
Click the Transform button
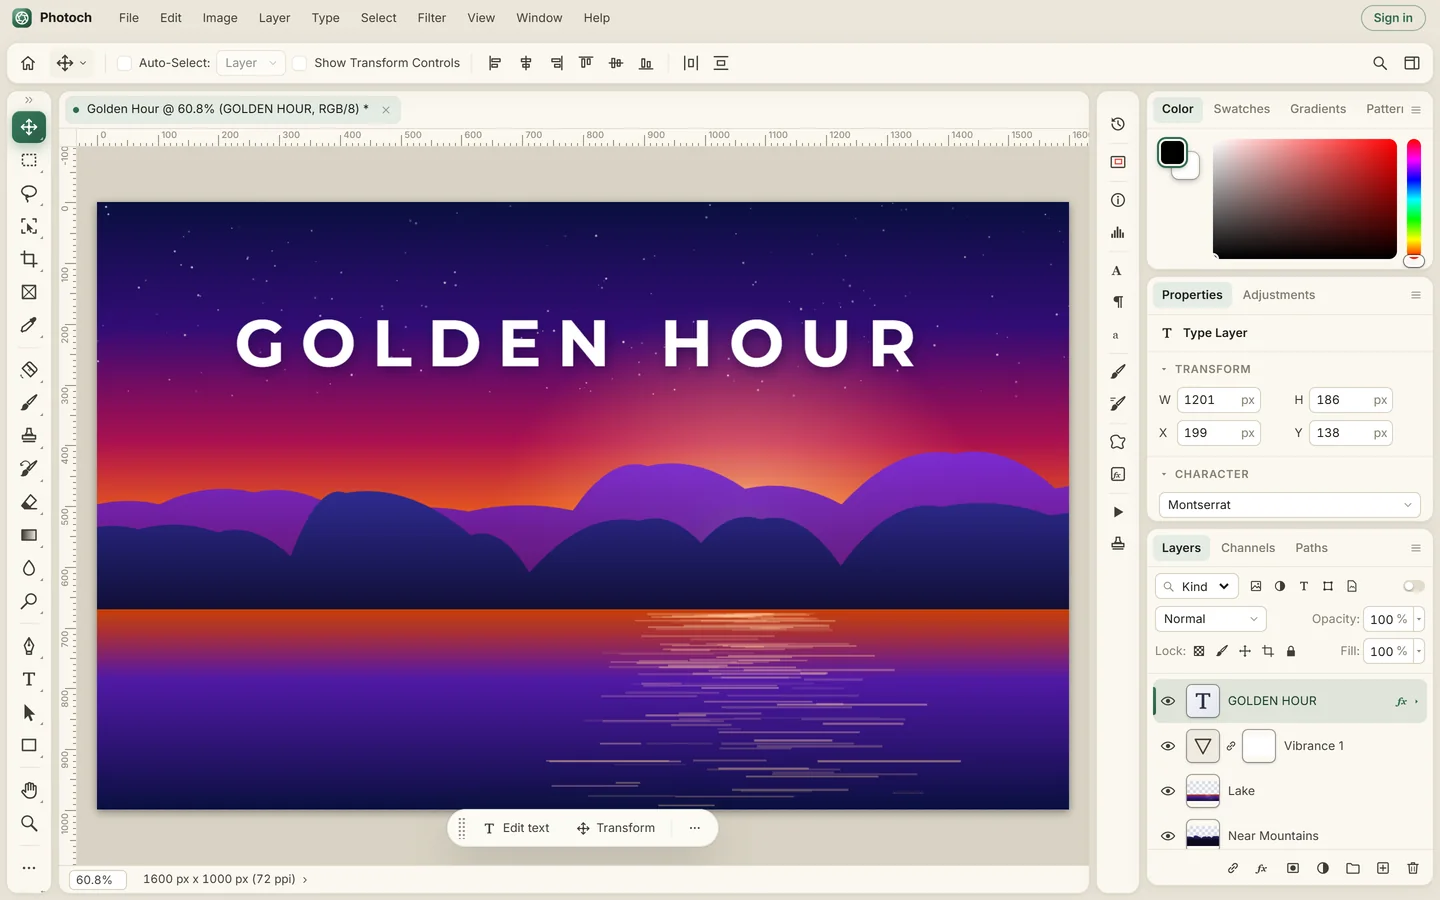pos(616,828)
